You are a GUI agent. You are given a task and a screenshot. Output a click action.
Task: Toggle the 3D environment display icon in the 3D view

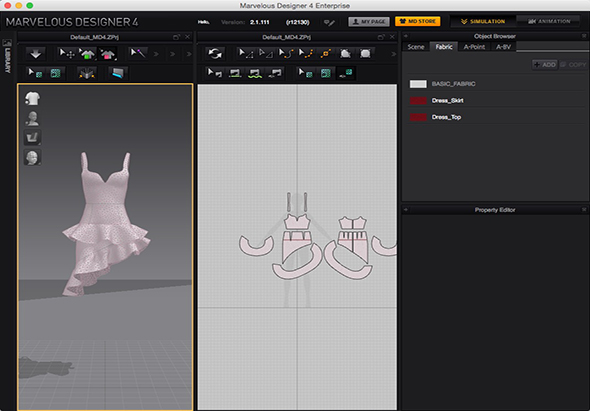33,138
